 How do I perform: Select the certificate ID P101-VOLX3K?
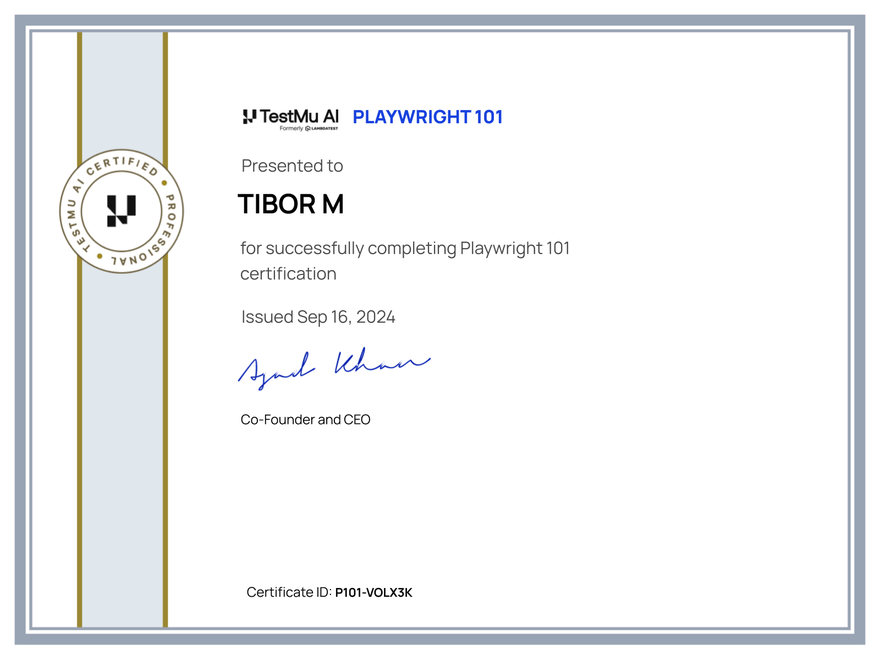coord(374,593)
